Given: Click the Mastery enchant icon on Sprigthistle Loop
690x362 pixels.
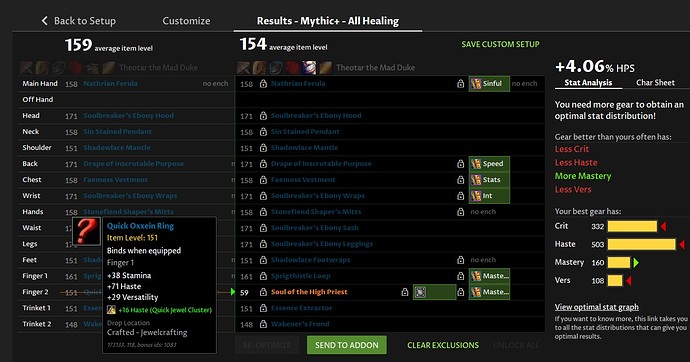Looking at the screenshot, I should (476, 276).
